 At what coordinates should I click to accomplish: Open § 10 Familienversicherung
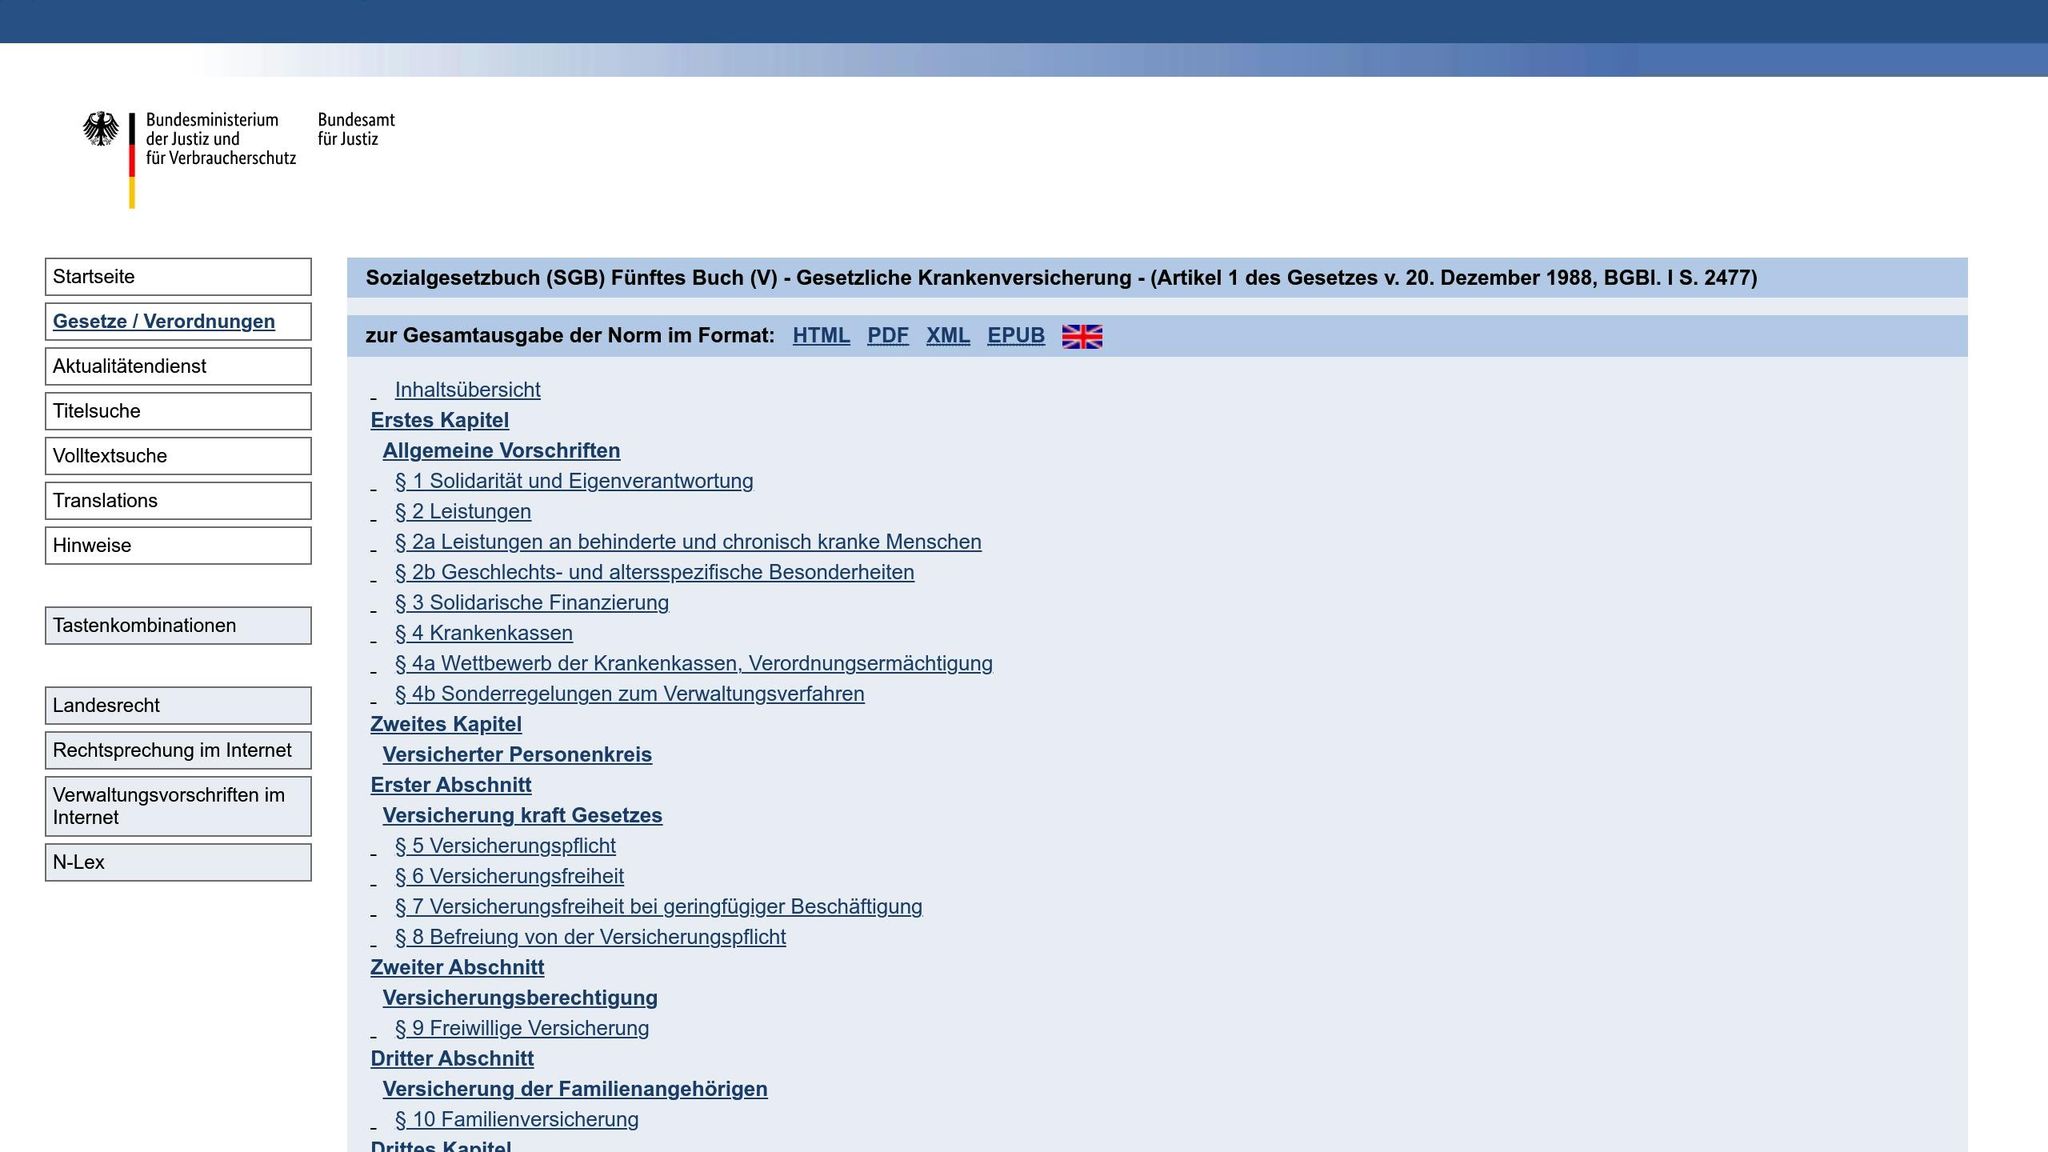516,1120
